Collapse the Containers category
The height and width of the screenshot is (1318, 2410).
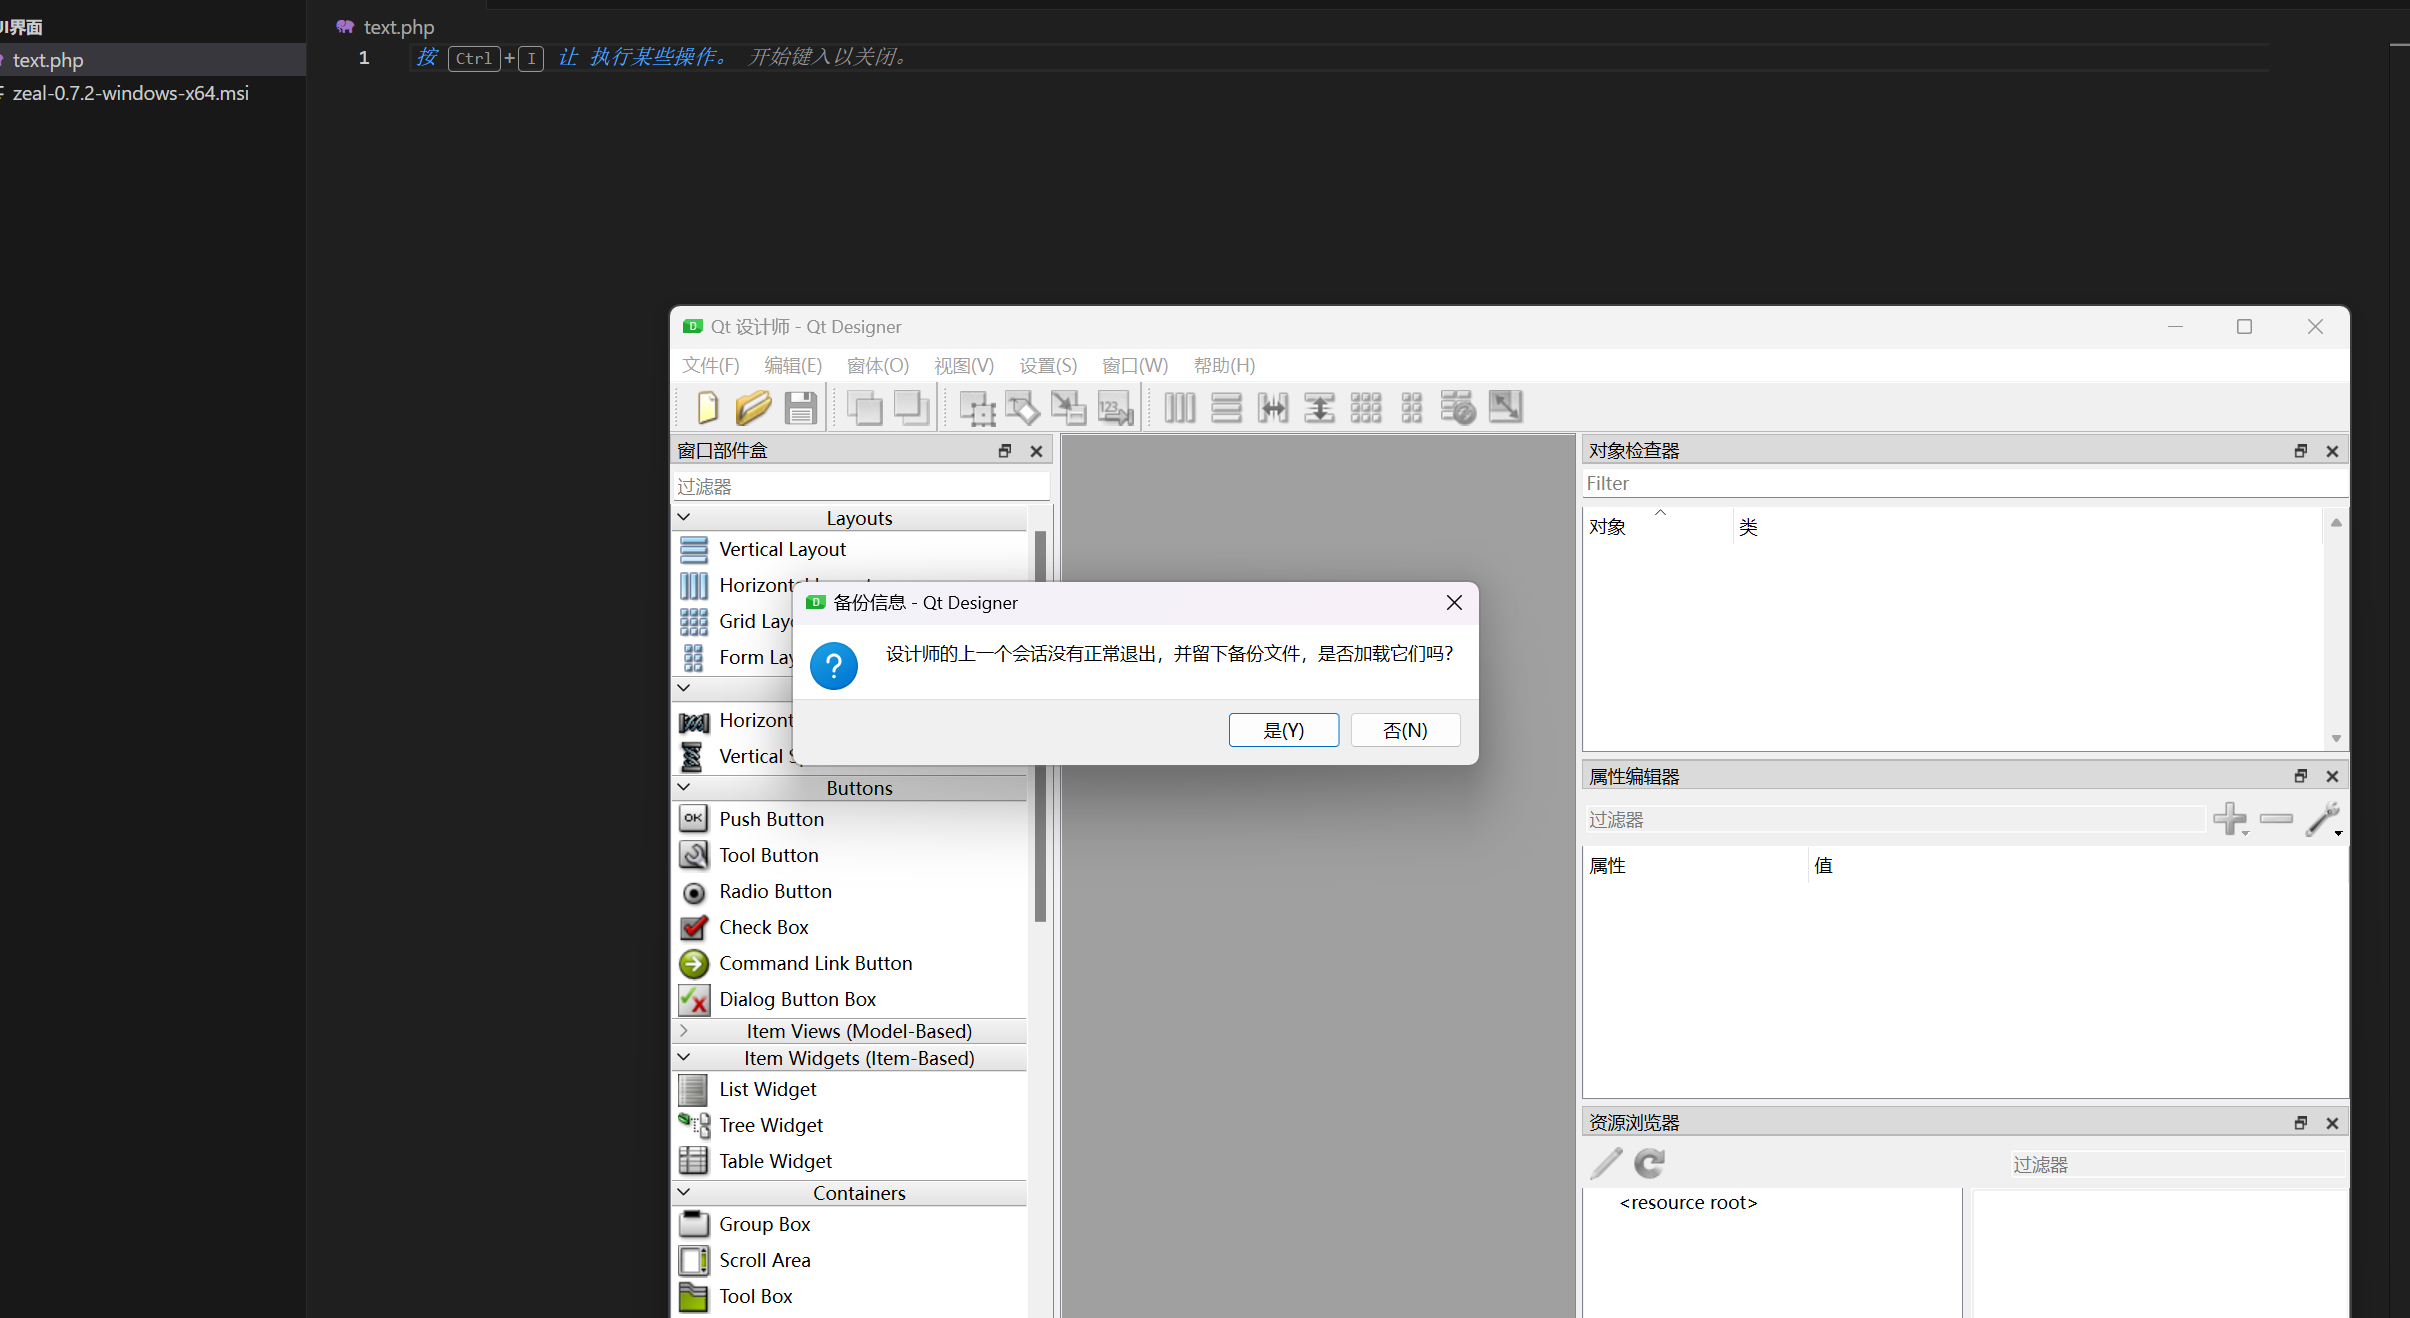click(685, 1192)
